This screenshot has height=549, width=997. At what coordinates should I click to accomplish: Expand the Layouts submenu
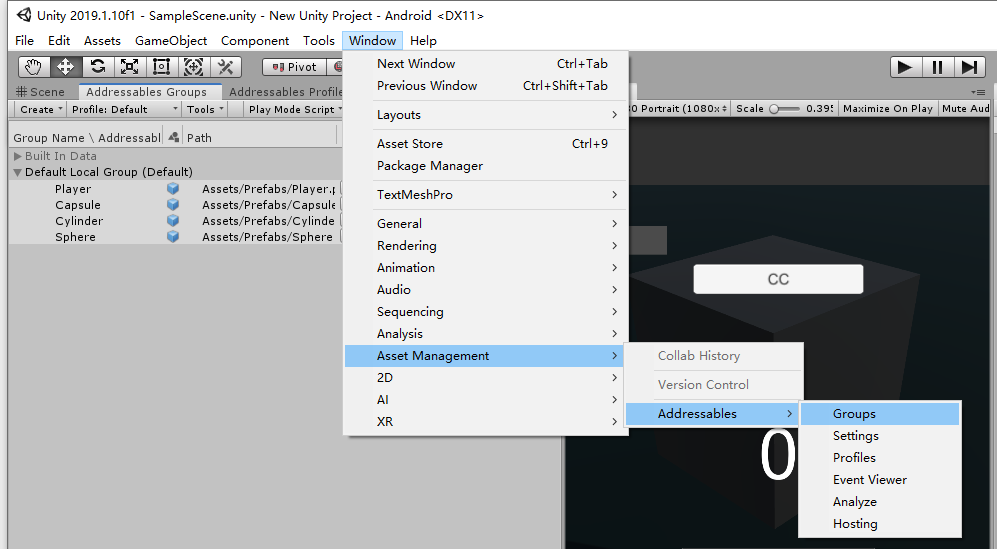pyautogui.click(x=486, y=115)
